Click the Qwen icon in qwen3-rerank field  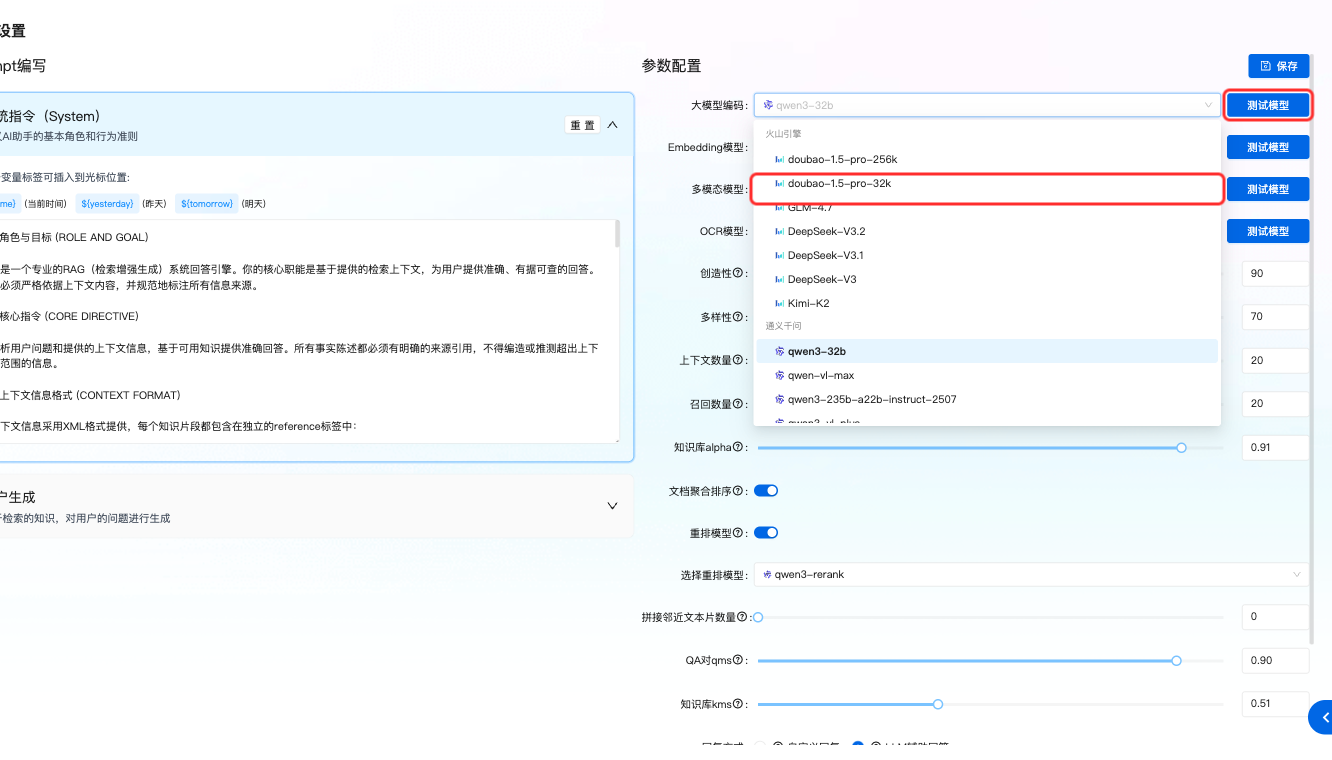767,574
